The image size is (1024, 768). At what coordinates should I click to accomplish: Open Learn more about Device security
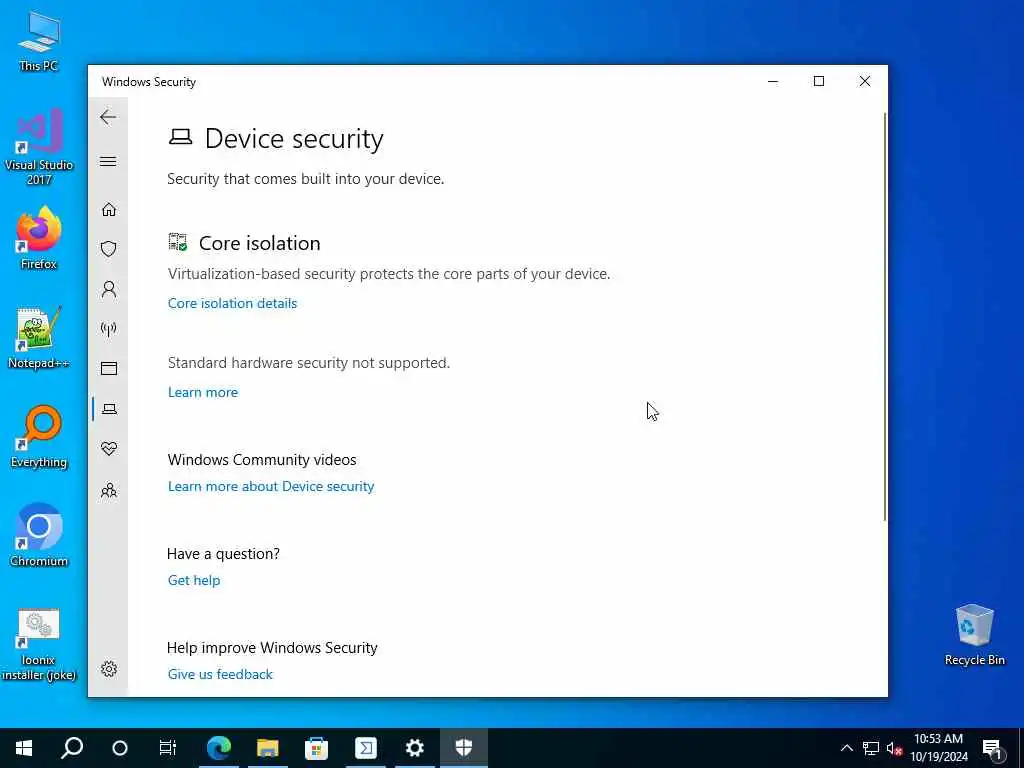(271, 487)
